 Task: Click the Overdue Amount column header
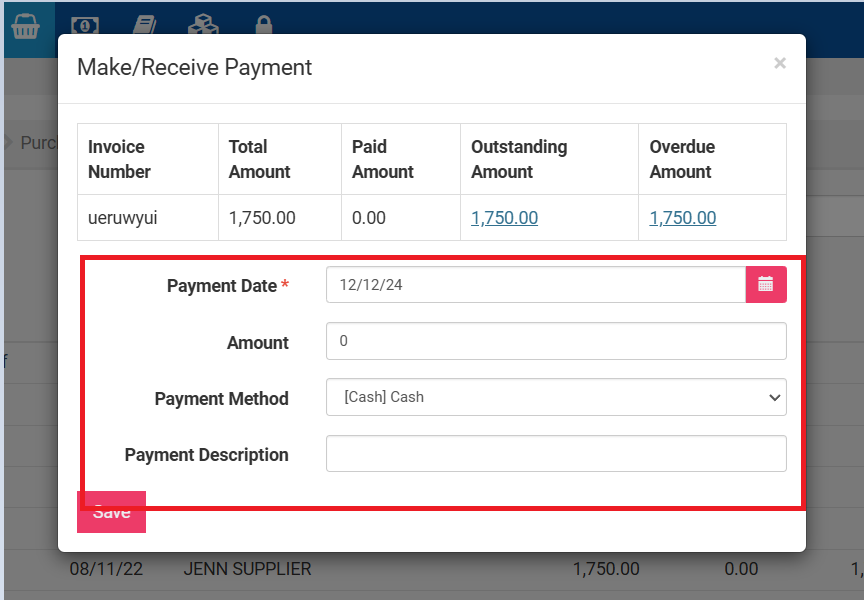click(x=712, y=159)
